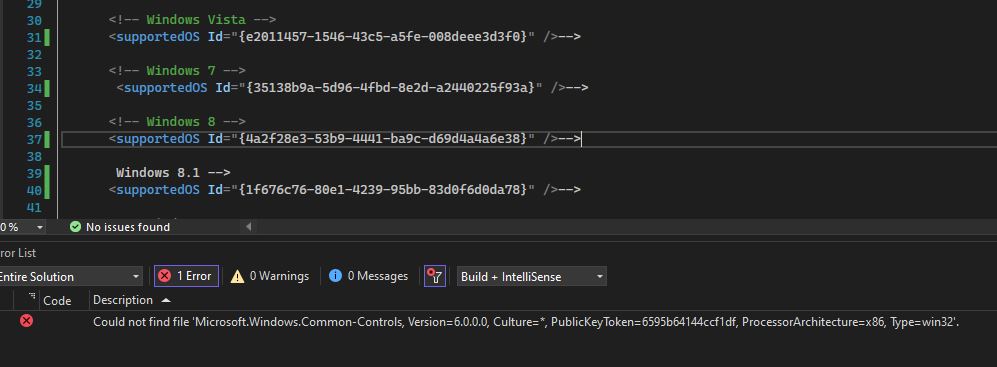This screenshot has width=997, height=367.
Task: Click the Description column header
Action: click(123, 300)
